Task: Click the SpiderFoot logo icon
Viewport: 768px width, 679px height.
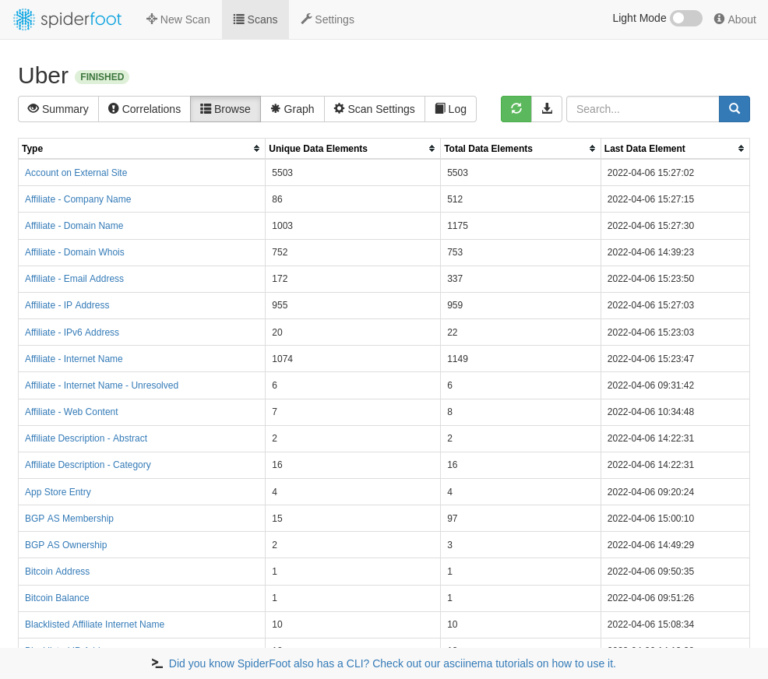Action: click(x=24, y=20)
